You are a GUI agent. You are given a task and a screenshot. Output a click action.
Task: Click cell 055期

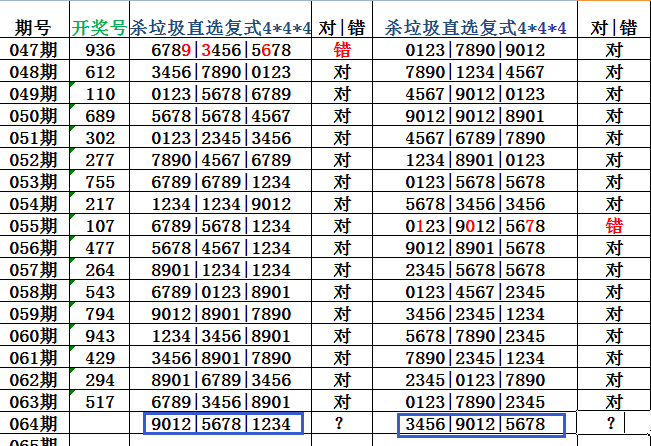[x=33, y=226]
